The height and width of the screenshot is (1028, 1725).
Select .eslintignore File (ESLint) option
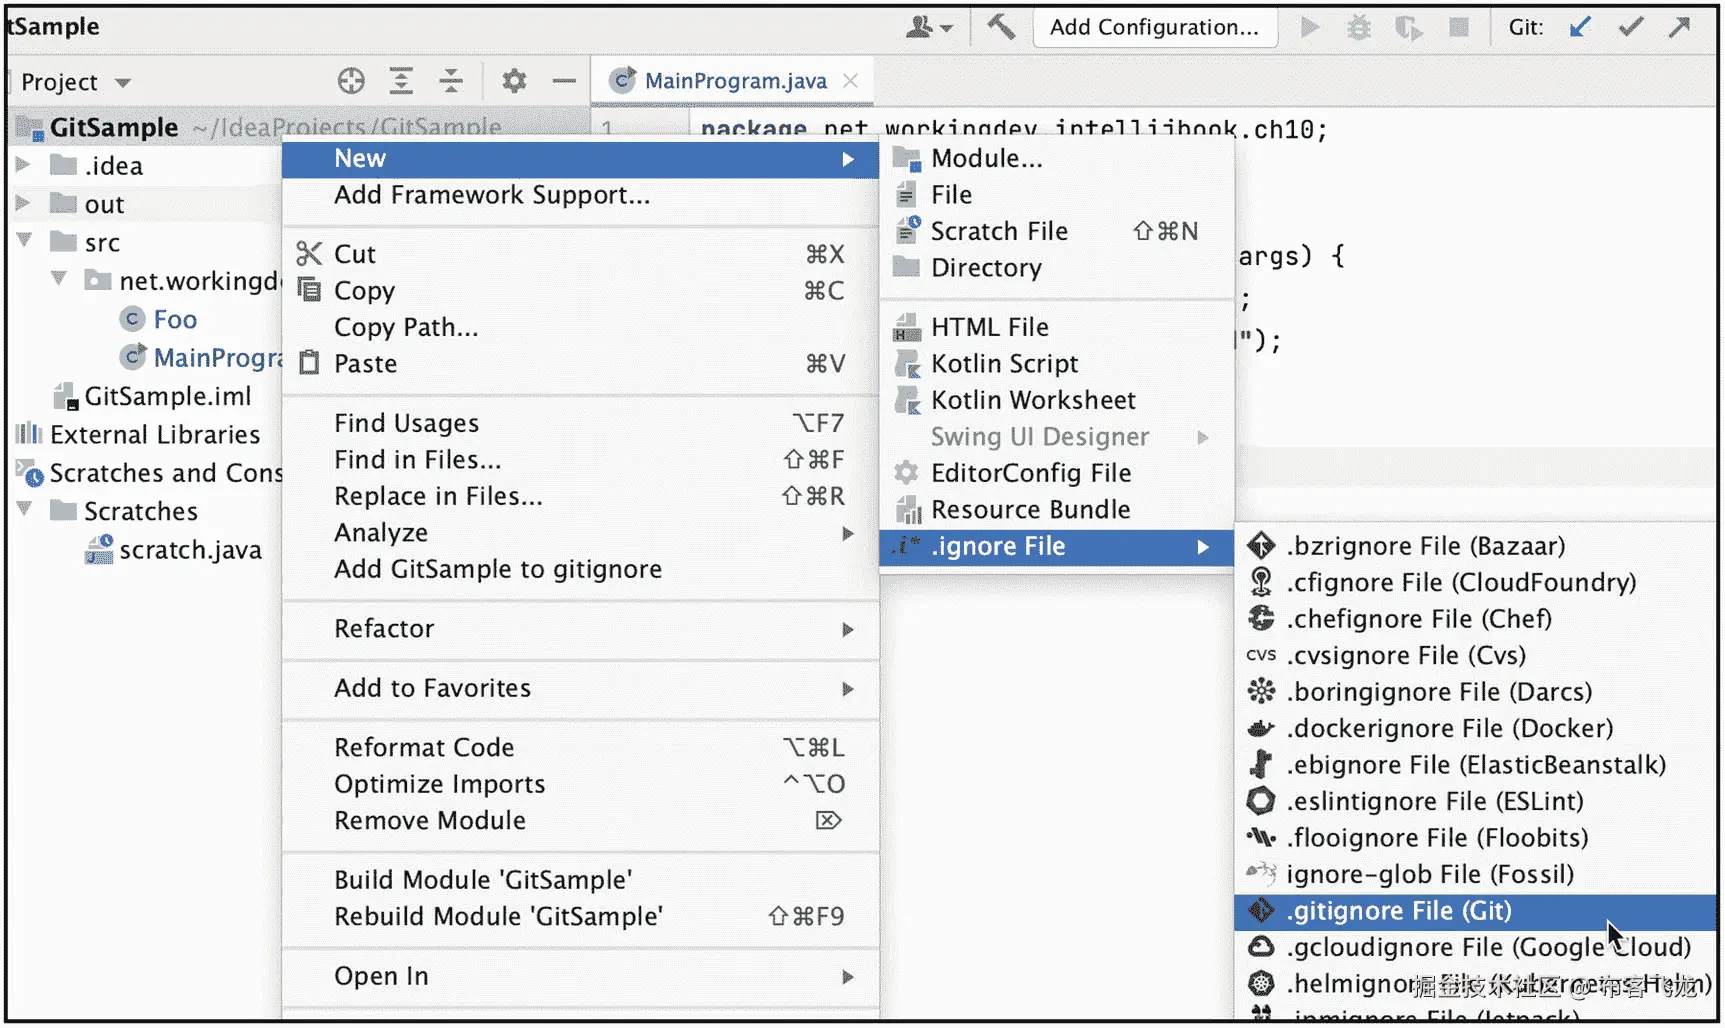point(1476,801)
